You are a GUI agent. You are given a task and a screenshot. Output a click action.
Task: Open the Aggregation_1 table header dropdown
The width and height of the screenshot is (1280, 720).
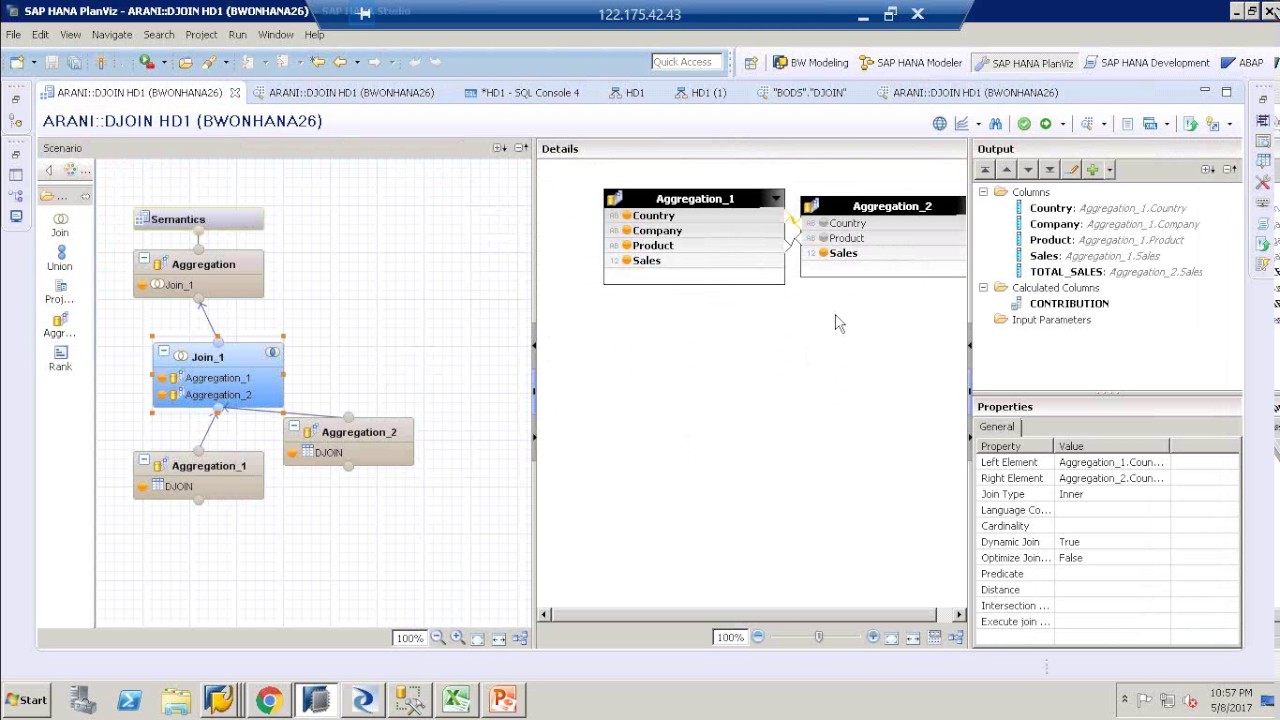pos(776,199)
